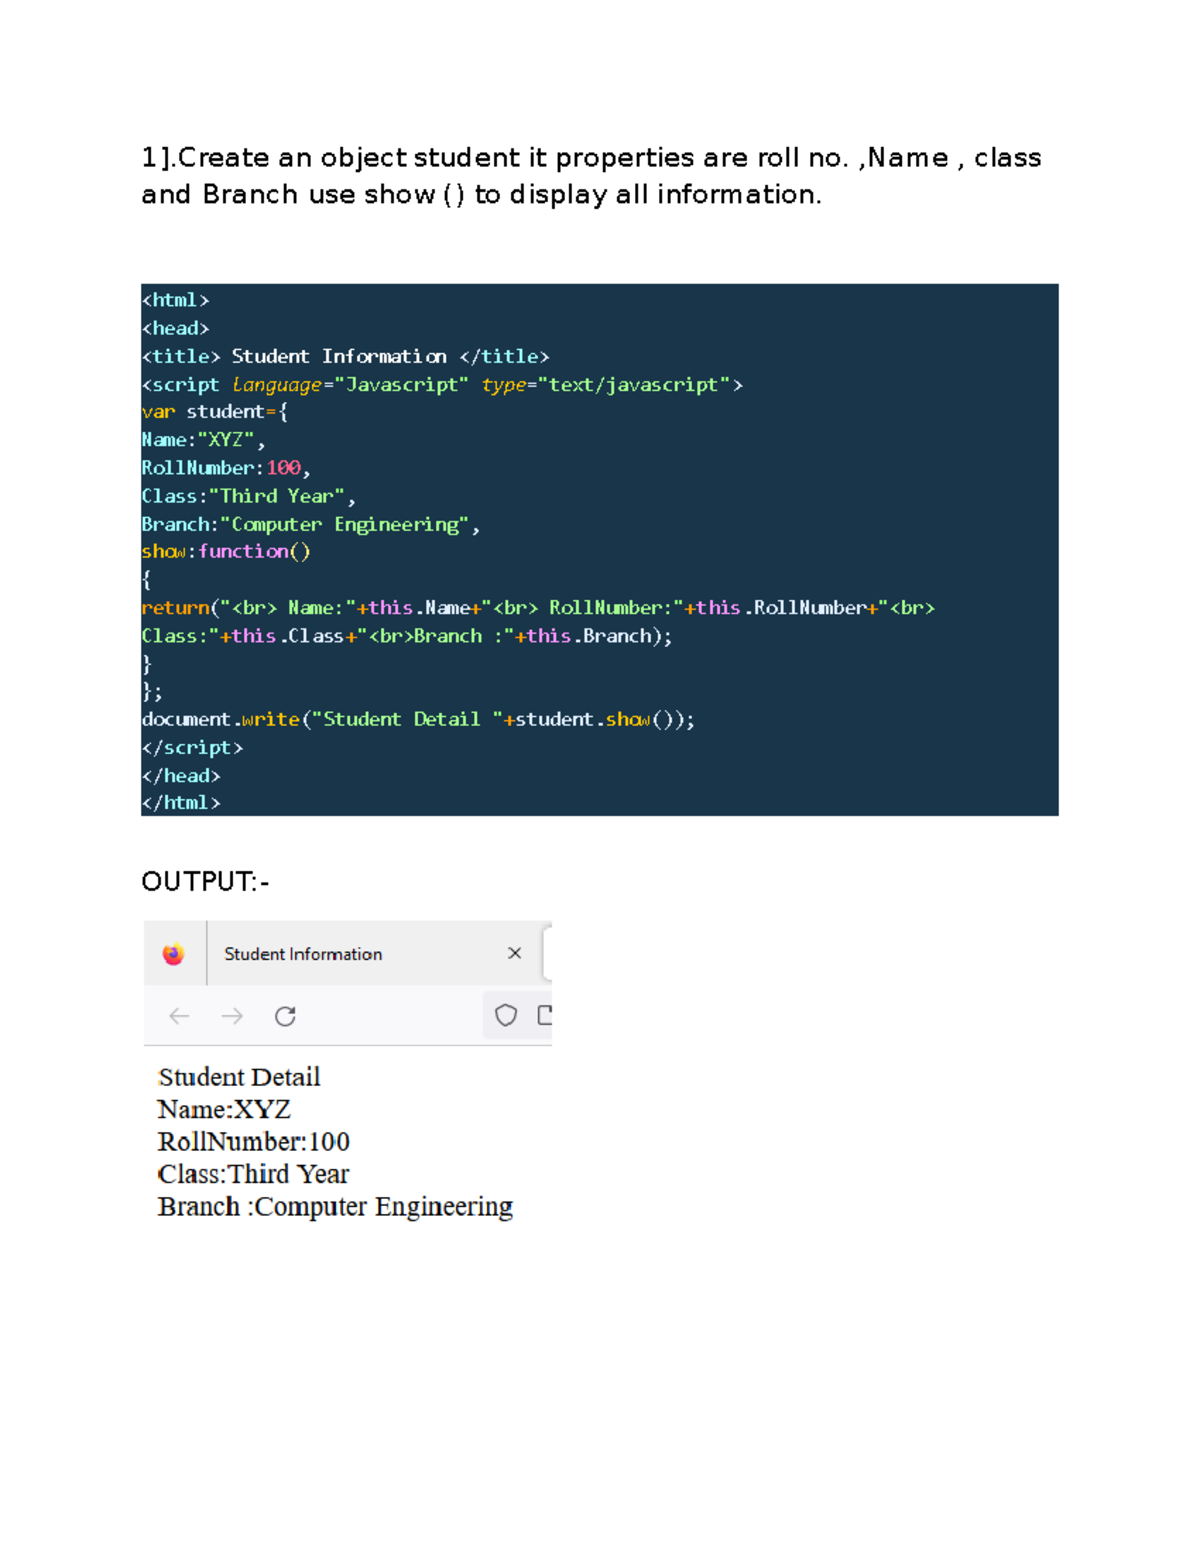Image resolution: width=1200 pixels, height=1553 pixels.
Task: Click the Firefox logo on the browser tab
Action: (x=174, y=953)
